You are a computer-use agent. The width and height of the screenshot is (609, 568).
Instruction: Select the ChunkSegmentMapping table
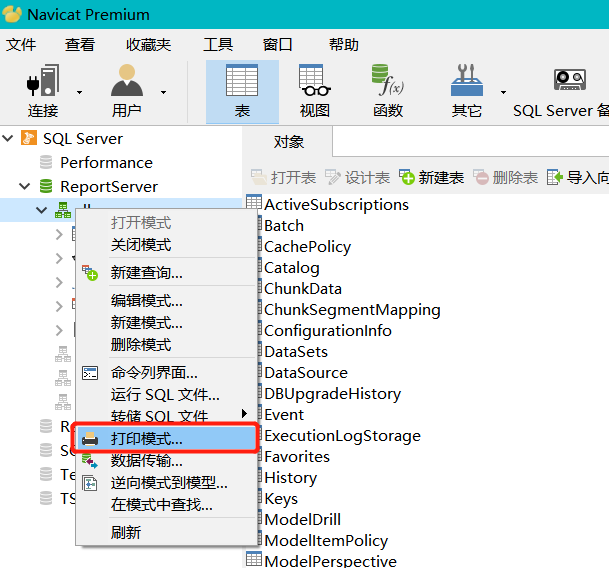(x=352, y=310)
